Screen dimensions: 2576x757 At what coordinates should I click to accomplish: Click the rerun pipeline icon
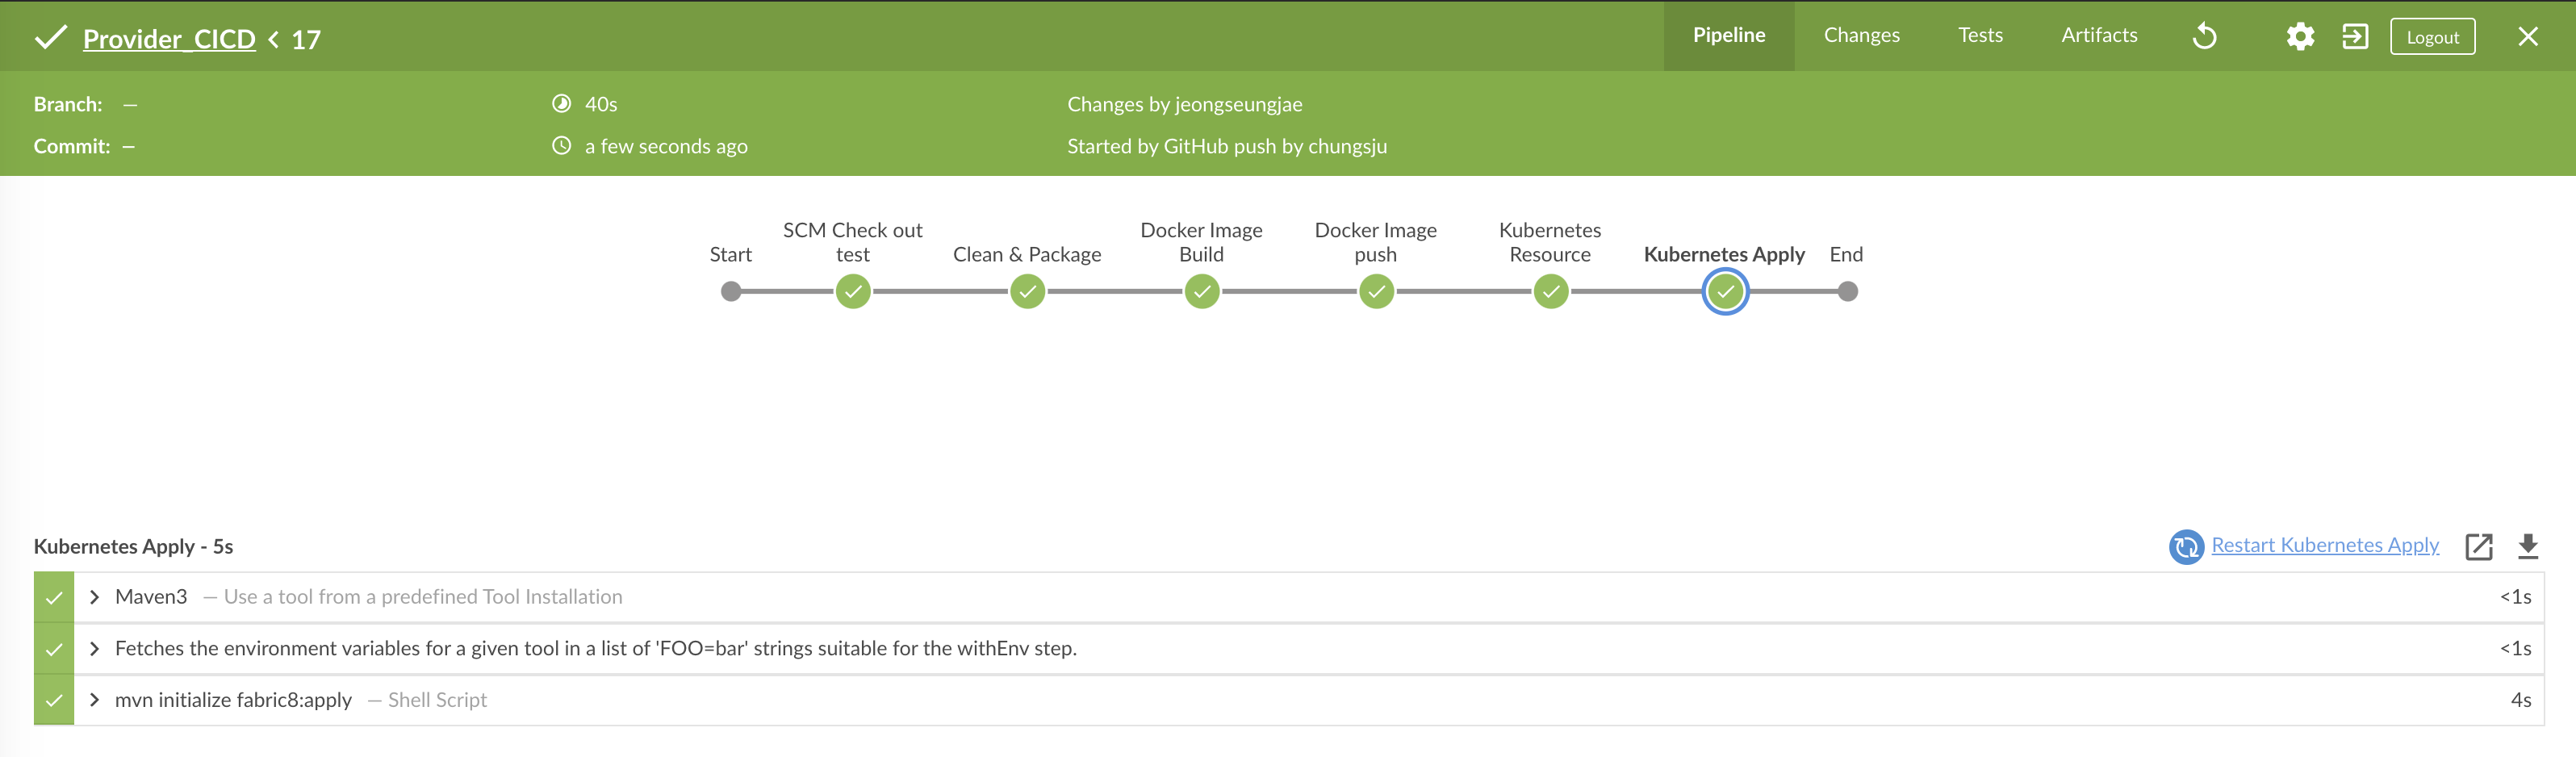[x=2205, y=37]
